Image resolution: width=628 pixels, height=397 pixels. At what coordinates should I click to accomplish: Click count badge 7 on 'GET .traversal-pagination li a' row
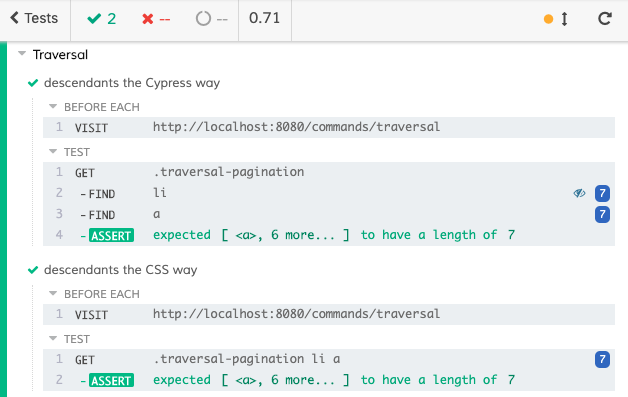pyautogui.click(x=602, y=359)
